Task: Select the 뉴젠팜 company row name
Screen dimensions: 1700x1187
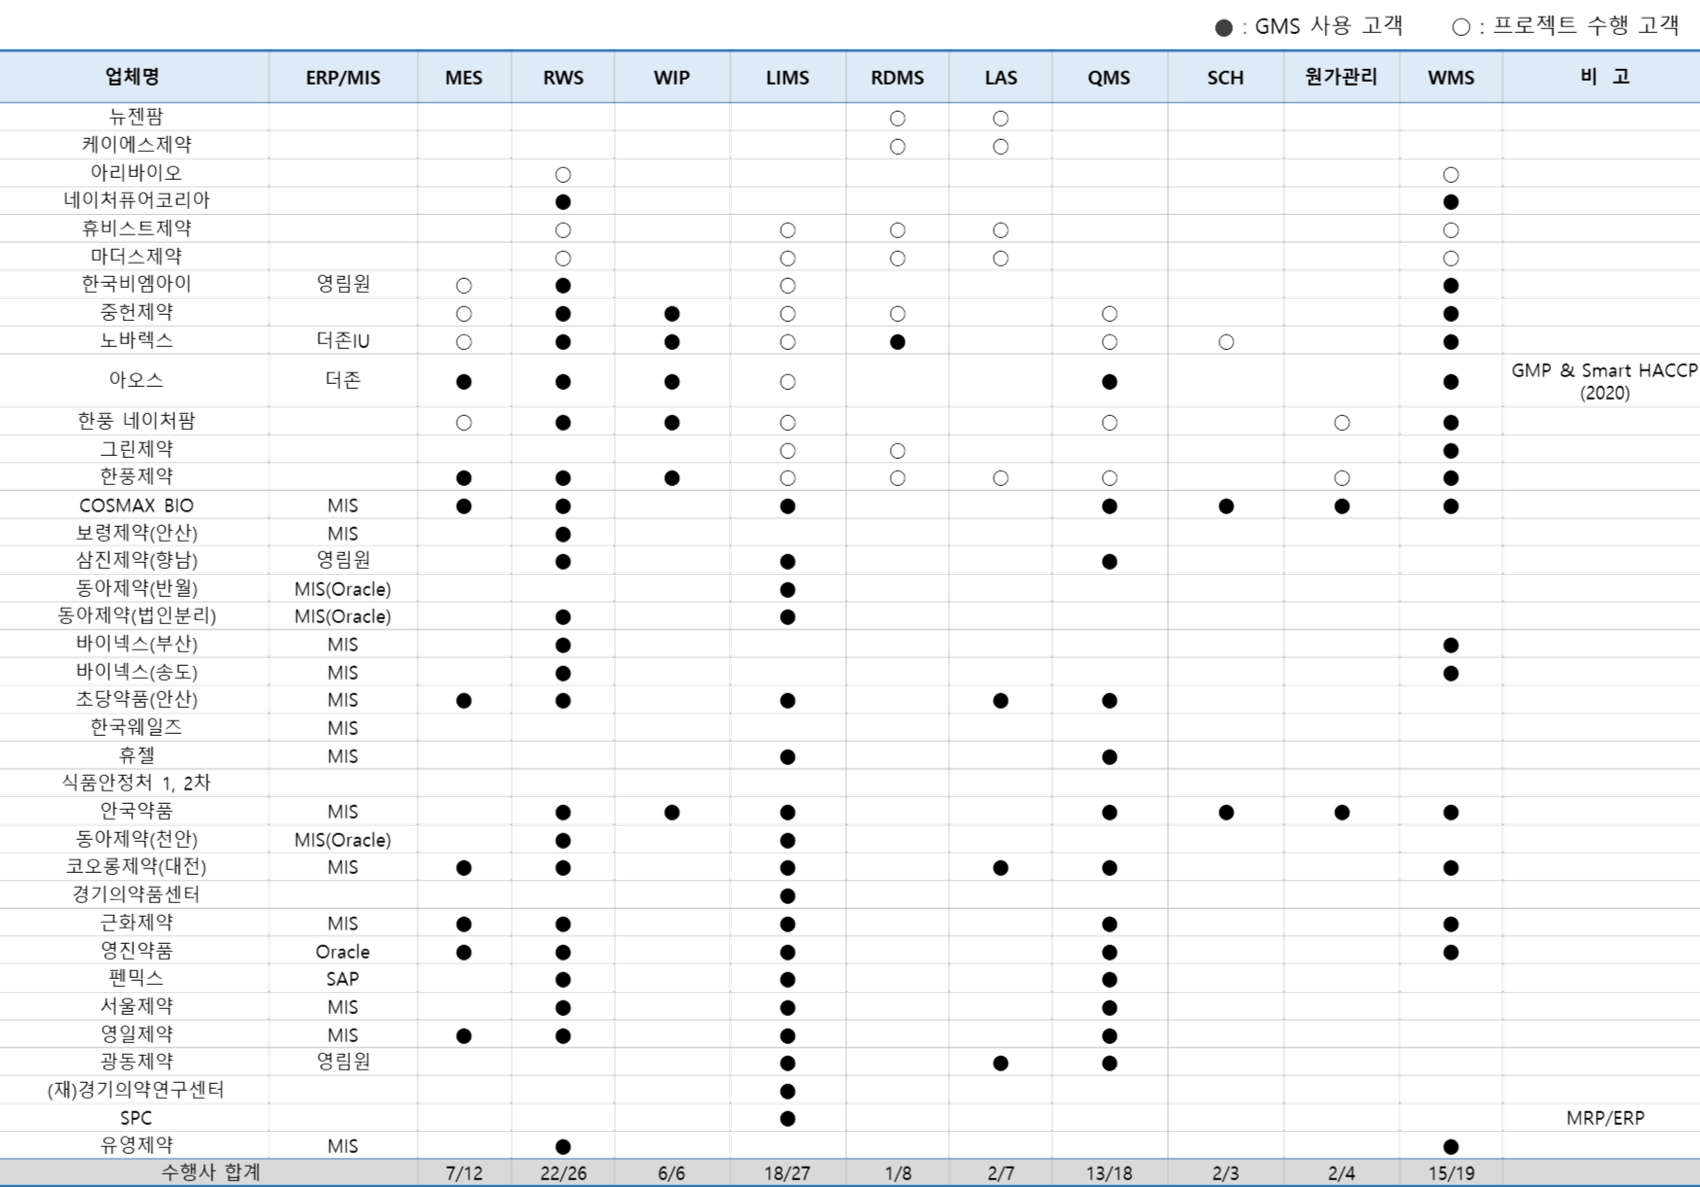Action: (x=136, y=117)
